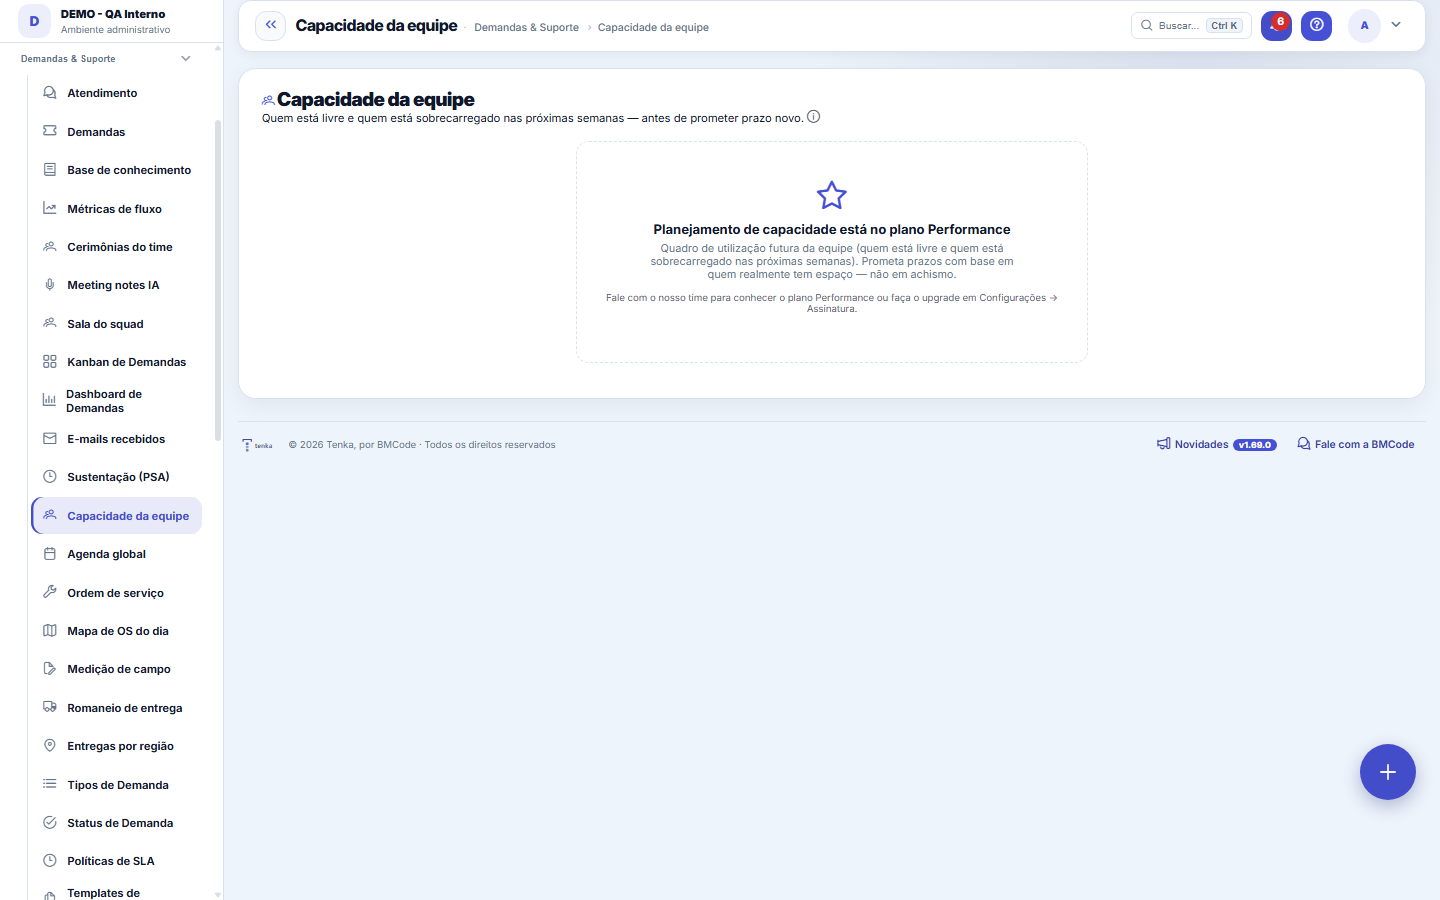Viewport: 1440px width, 900px height.
Task: Click the sidebar scroll-down arrow
Action: click(x=218, y=894)
